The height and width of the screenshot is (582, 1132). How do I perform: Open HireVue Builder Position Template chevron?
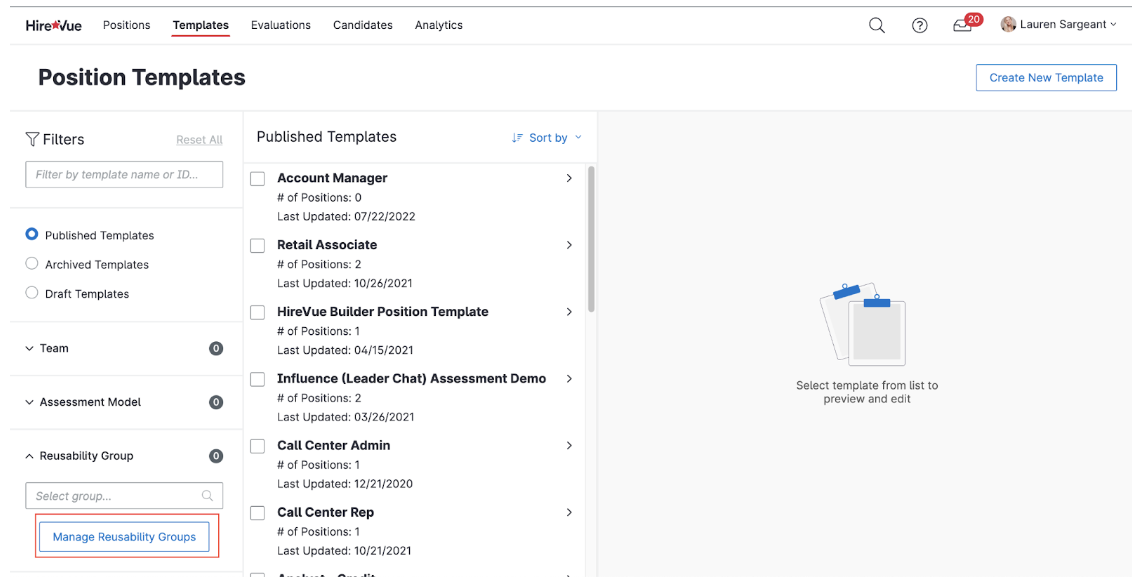pos(569,312)
